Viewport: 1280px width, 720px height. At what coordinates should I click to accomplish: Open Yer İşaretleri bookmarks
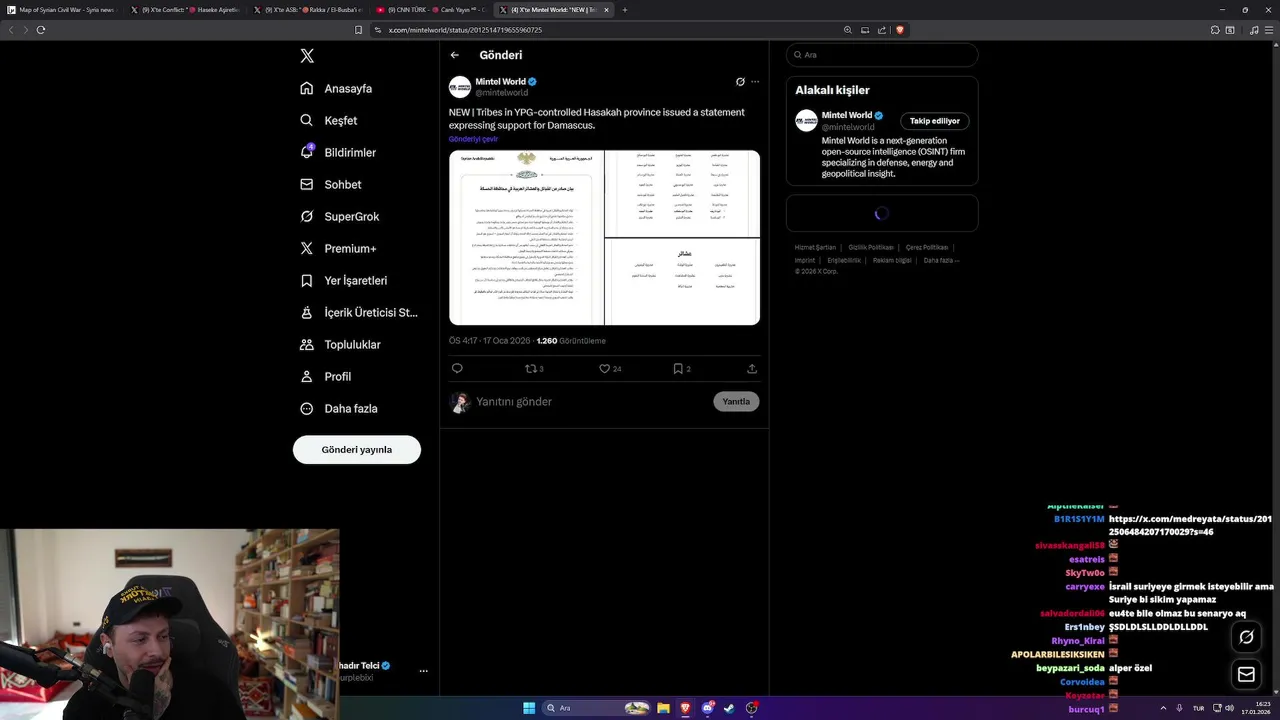click(x=343, y=280)
